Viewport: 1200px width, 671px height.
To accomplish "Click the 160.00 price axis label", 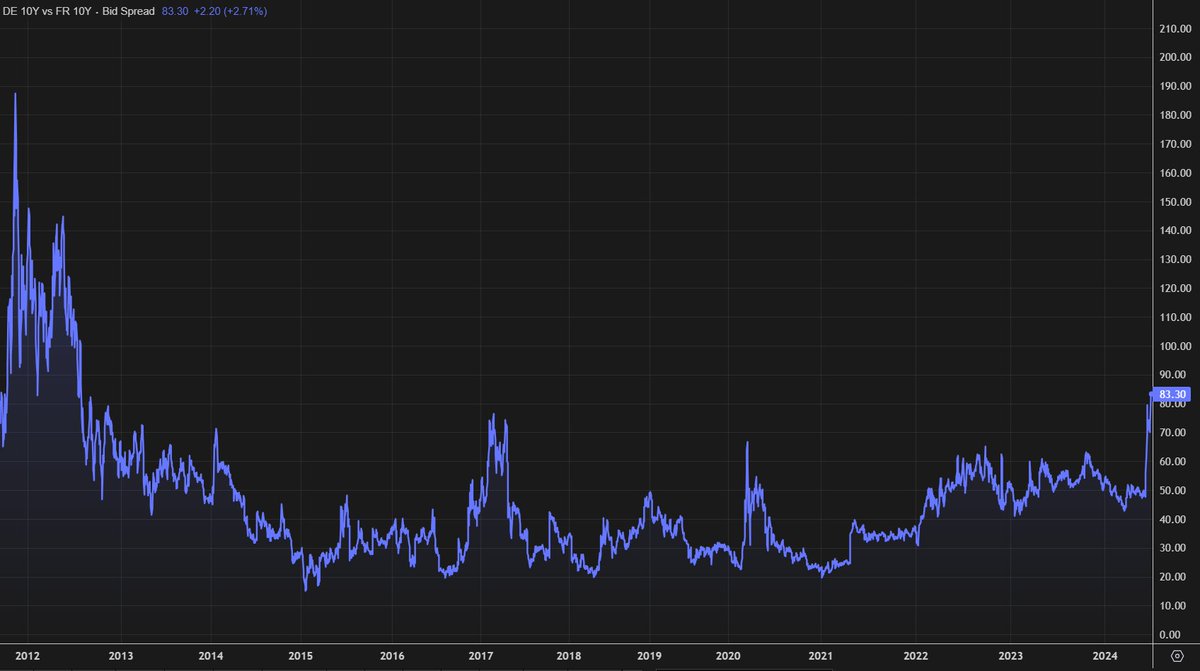I will tap(1173, 173).
